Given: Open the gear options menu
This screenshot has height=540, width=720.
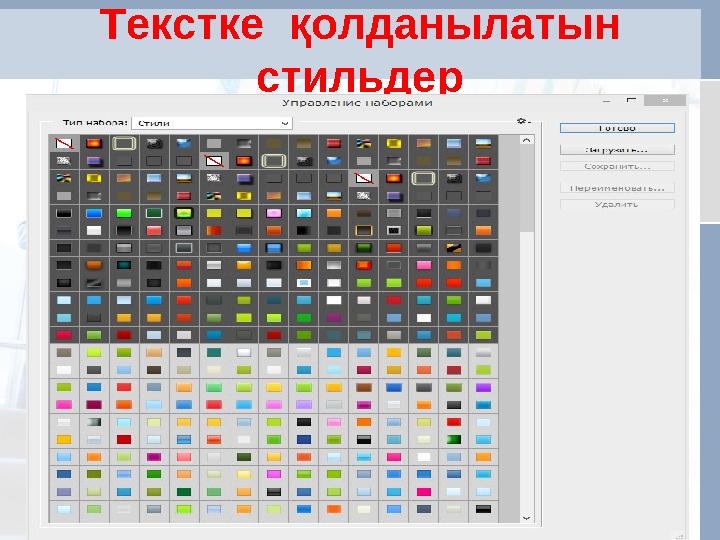Looking at the screenshot, I should [523, 121].
